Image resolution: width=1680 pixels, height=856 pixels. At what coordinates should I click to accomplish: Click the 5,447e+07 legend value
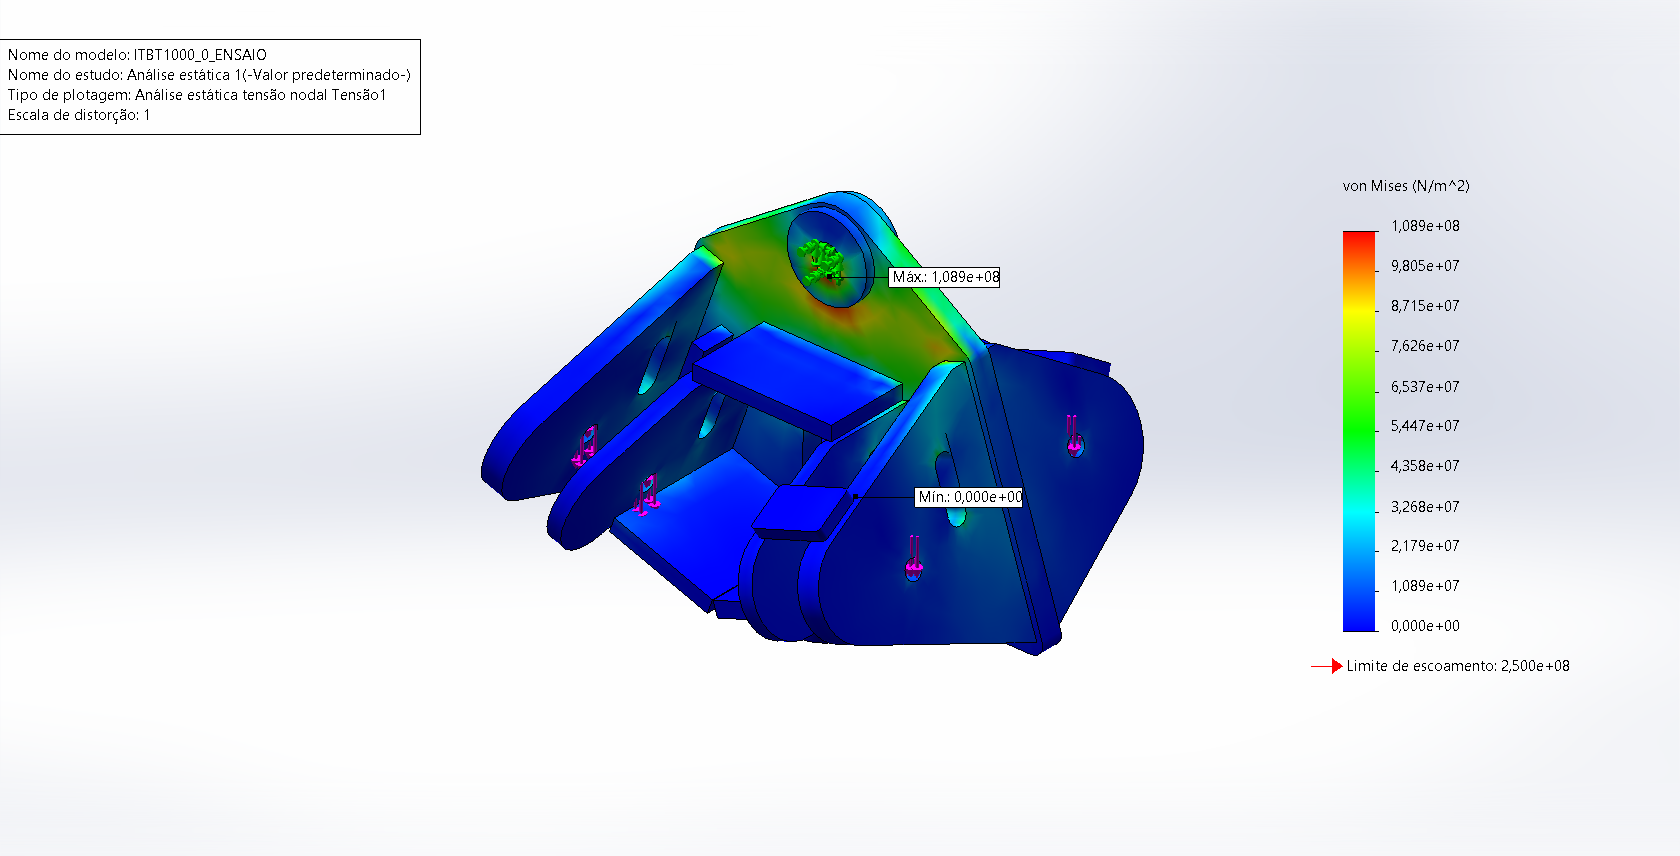click(x=1424, y=426)
